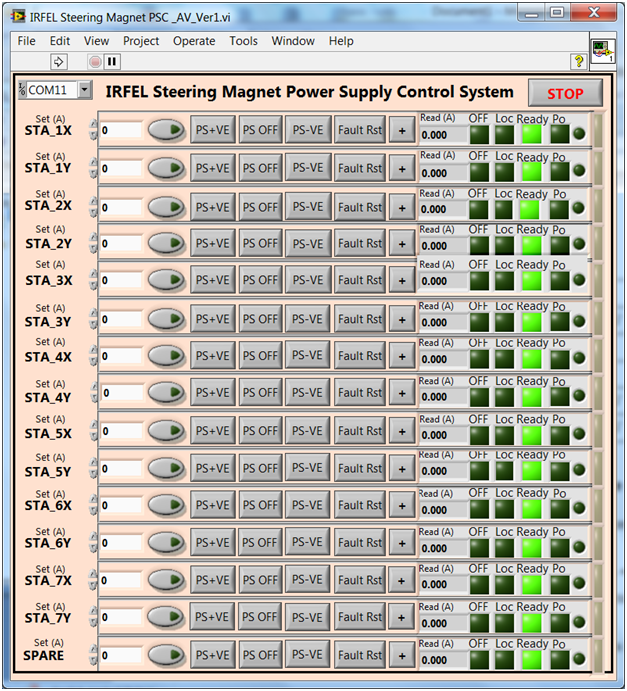Click the OFF indicator in the STA_2X row

pos(478,210)
